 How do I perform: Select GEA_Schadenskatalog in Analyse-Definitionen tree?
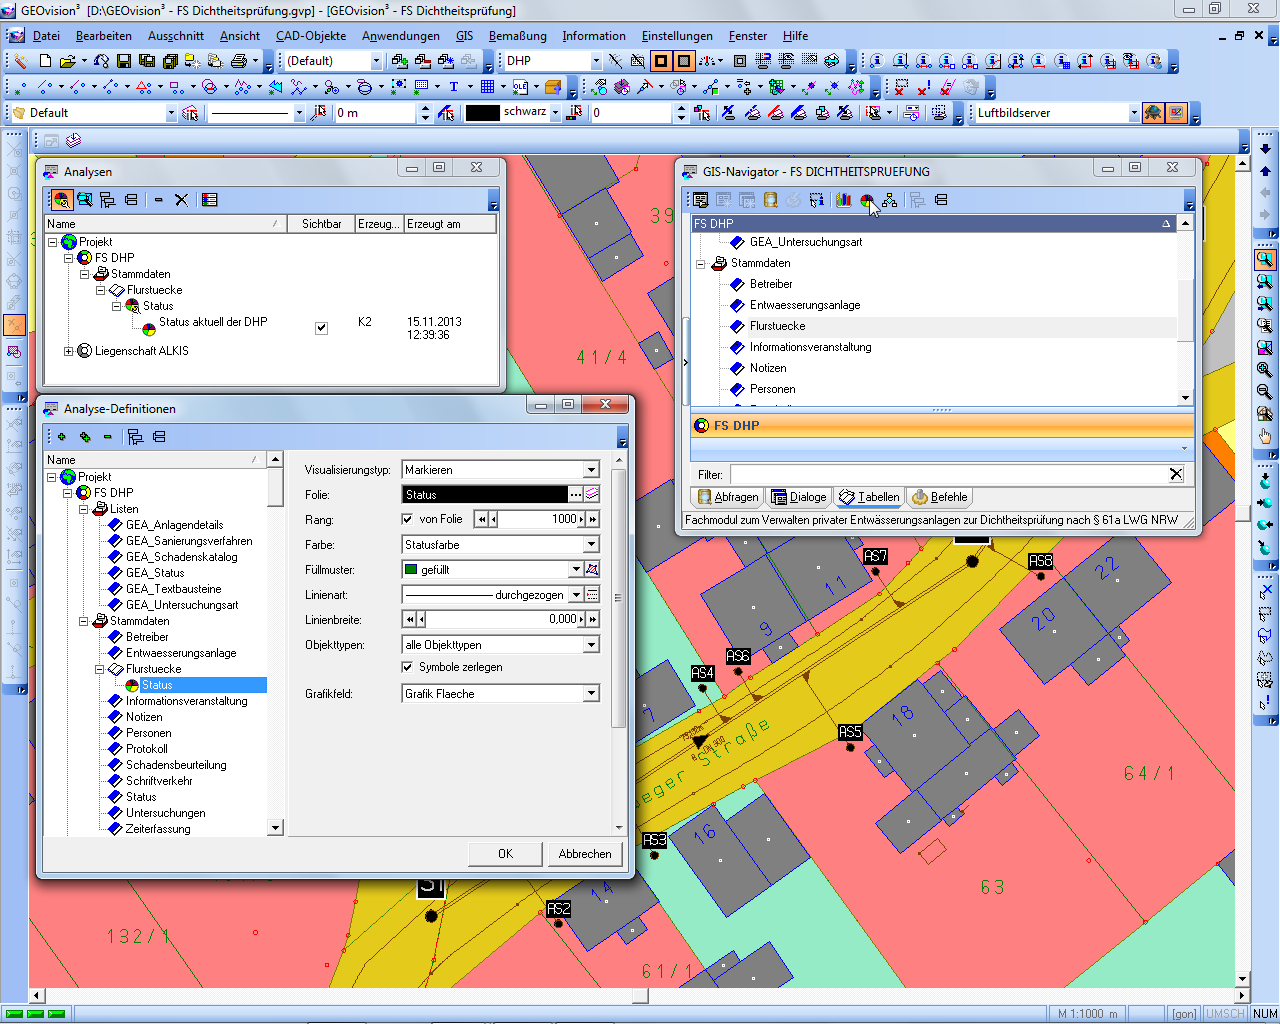click(x=181, y=557)
